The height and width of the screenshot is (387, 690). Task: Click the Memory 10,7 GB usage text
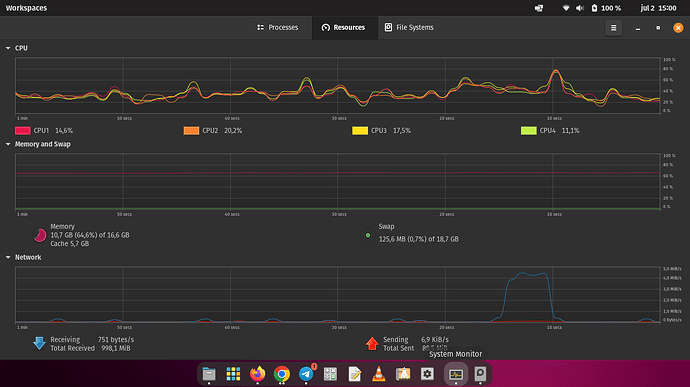pos(90,235)
